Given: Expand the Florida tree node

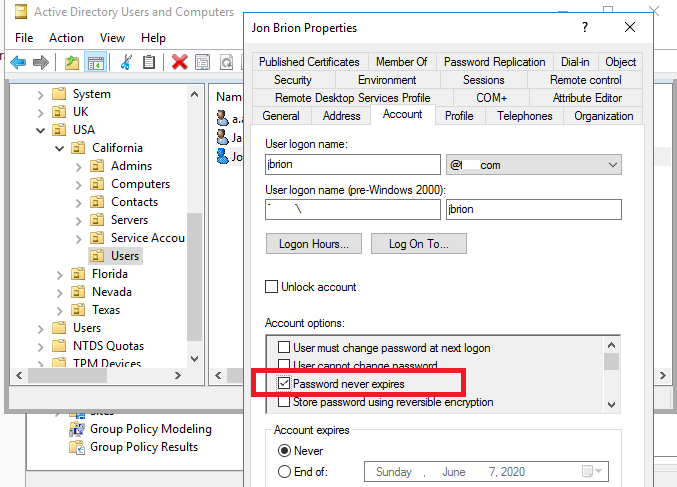Looking at the screenshot, I should pos(60,275).
